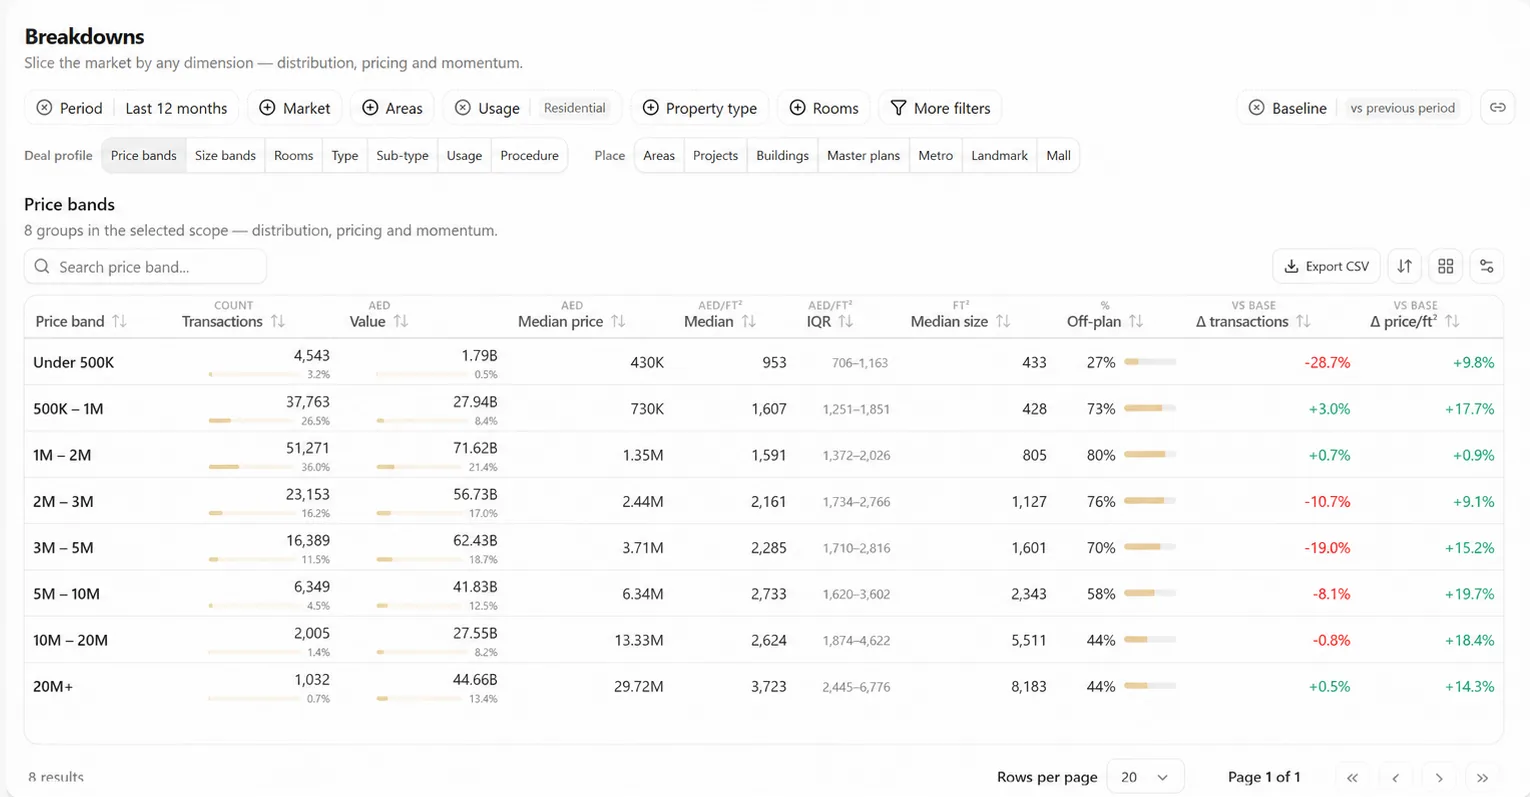Open Rows per page dropdown
Viewport: 1530px width, 797px height.
click(x=1144, y=777)
